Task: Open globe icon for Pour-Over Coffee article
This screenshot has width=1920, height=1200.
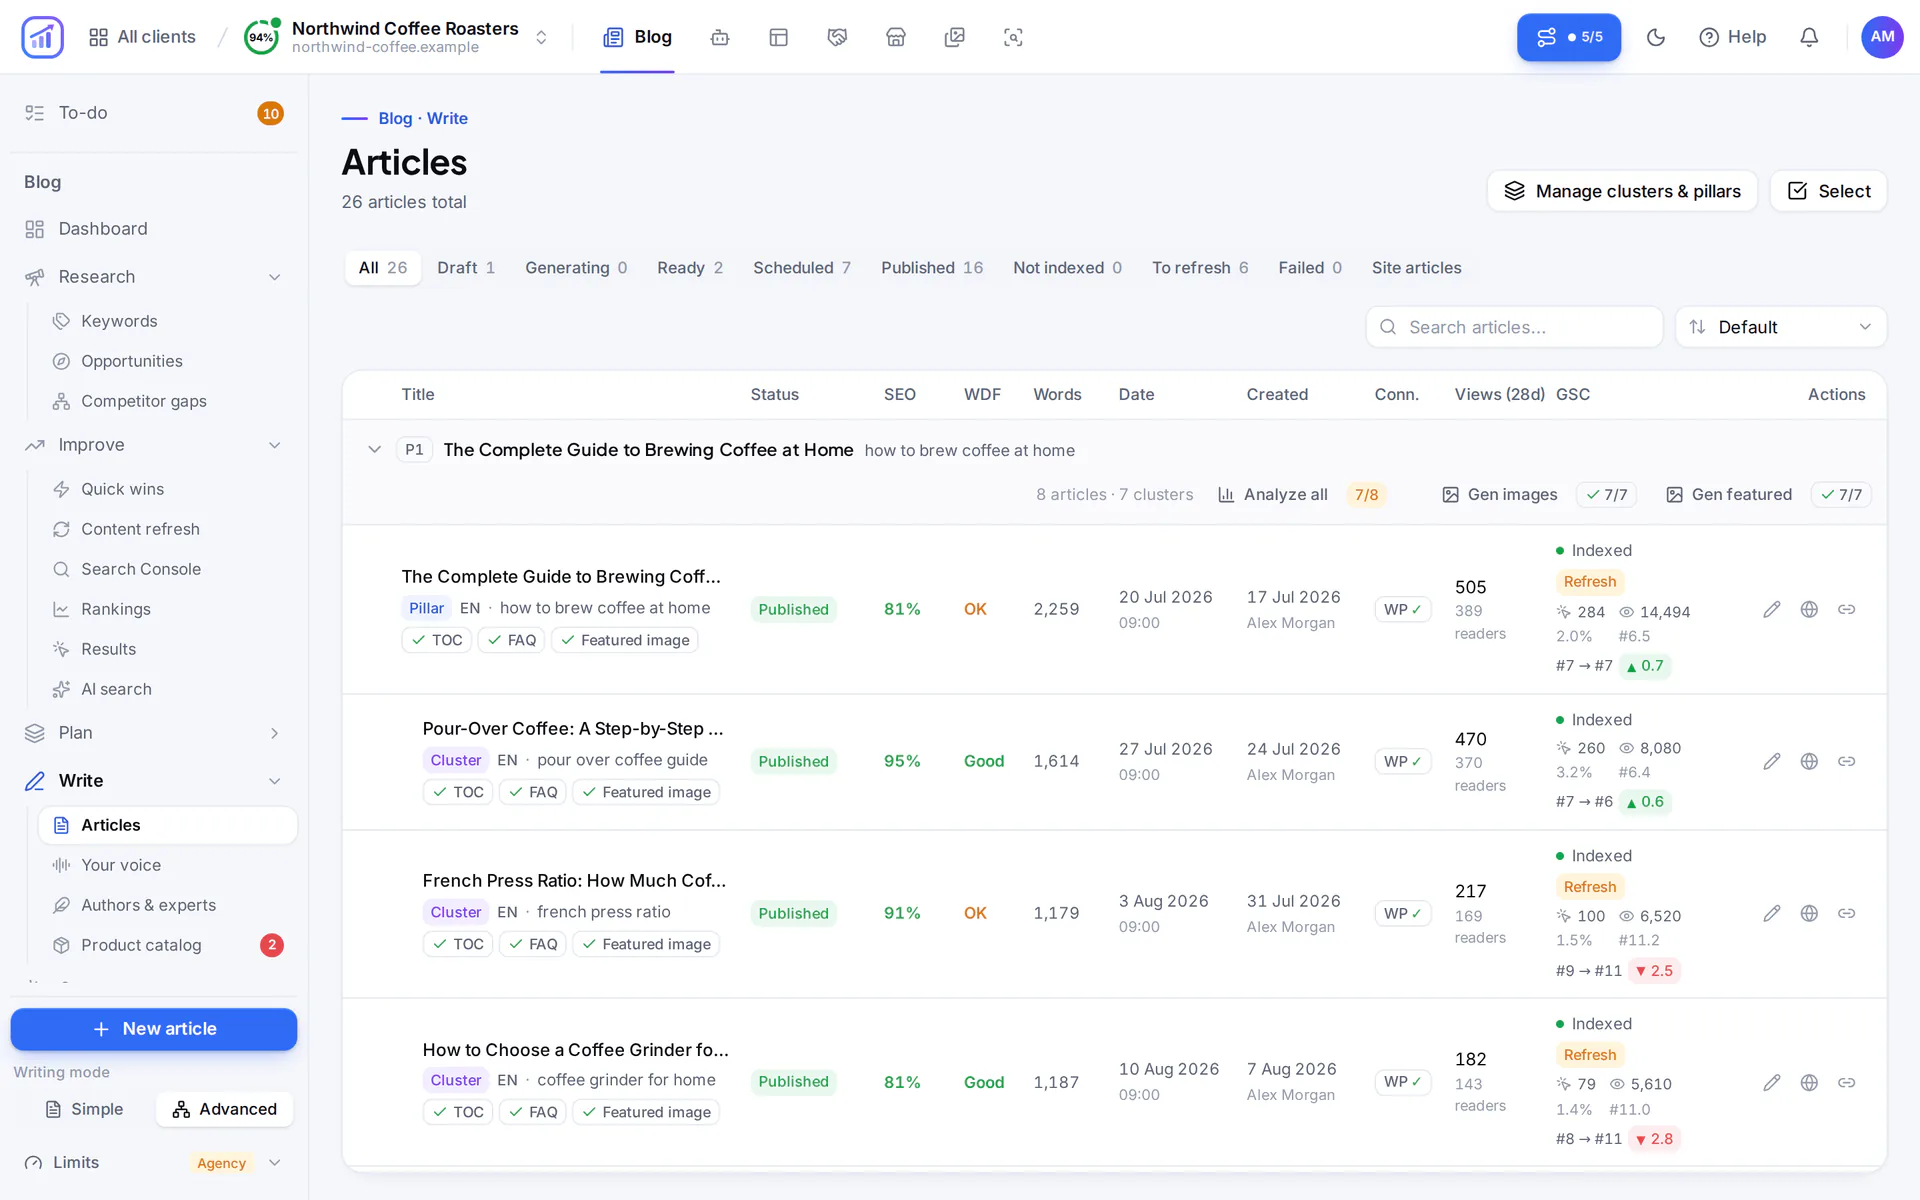Action: point(1809,761)
